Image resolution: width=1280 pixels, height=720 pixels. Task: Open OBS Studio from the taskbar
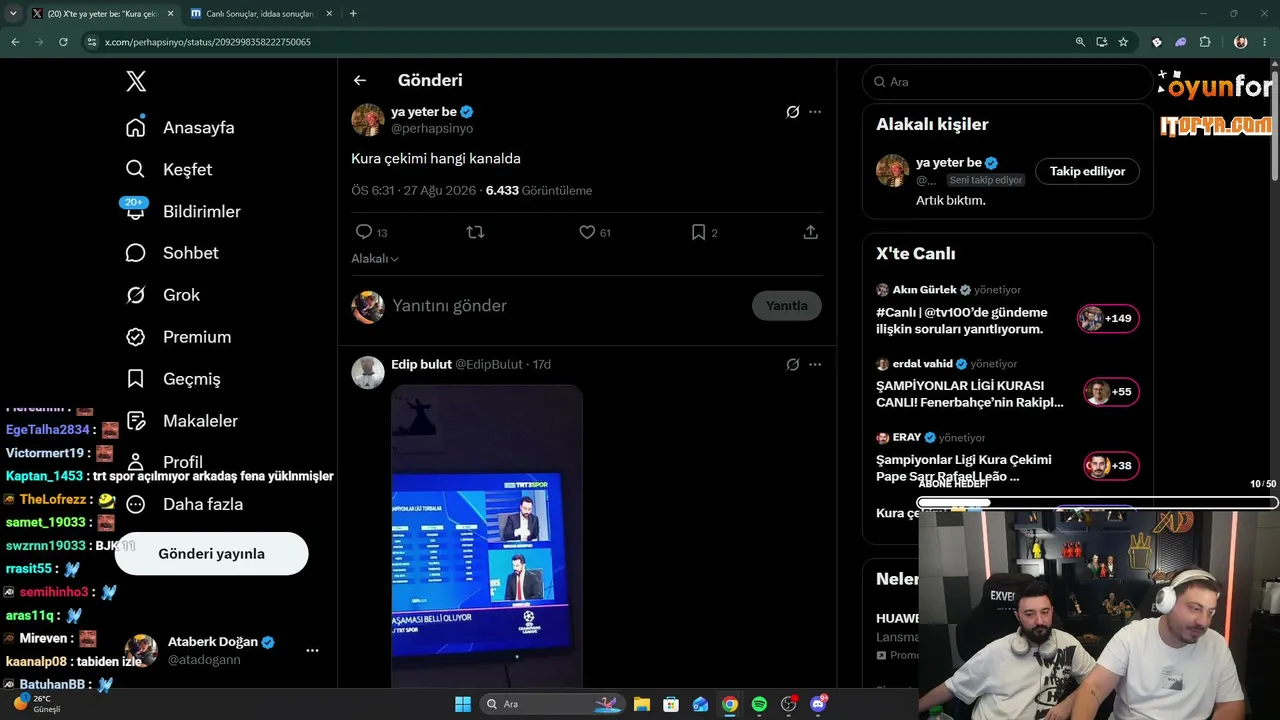[789, 704]
